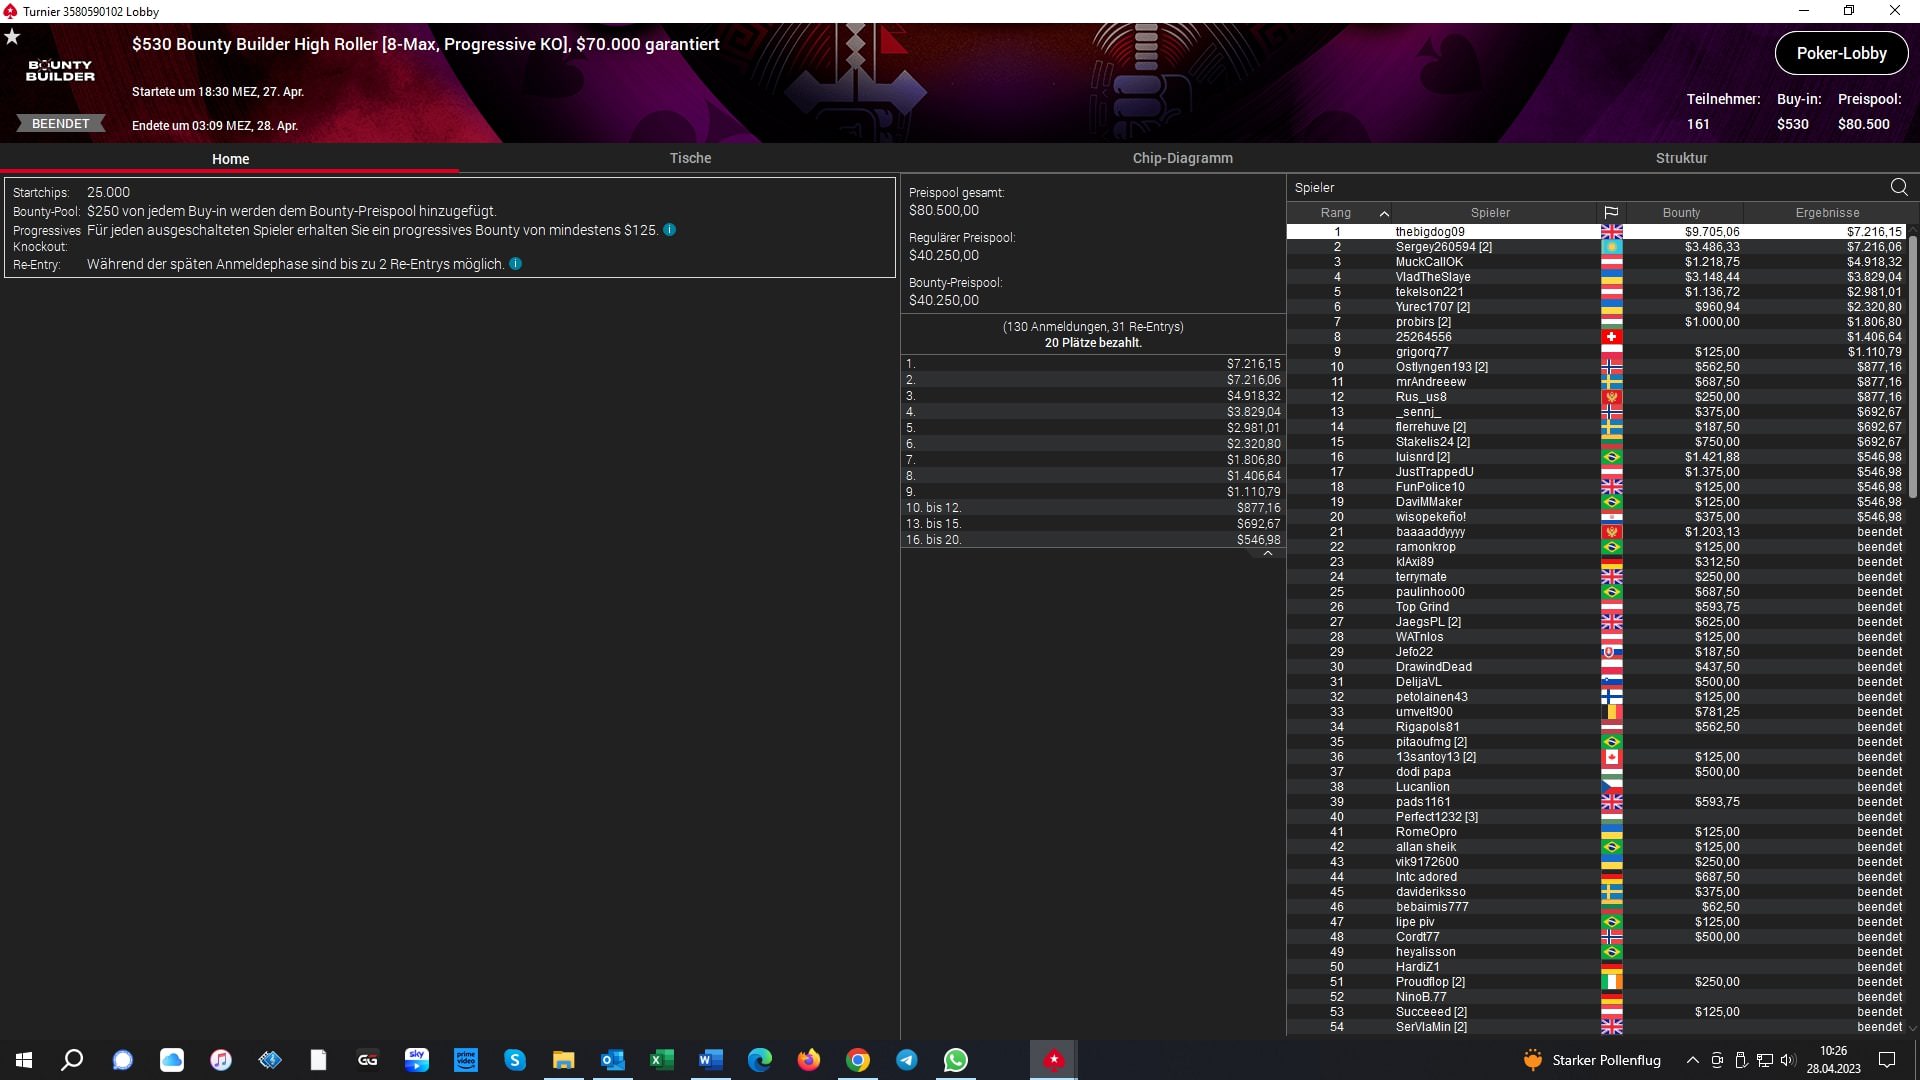Open the player search magnifier
This screenshot has height=1080, width=1920.
[x=1898, y=187]
